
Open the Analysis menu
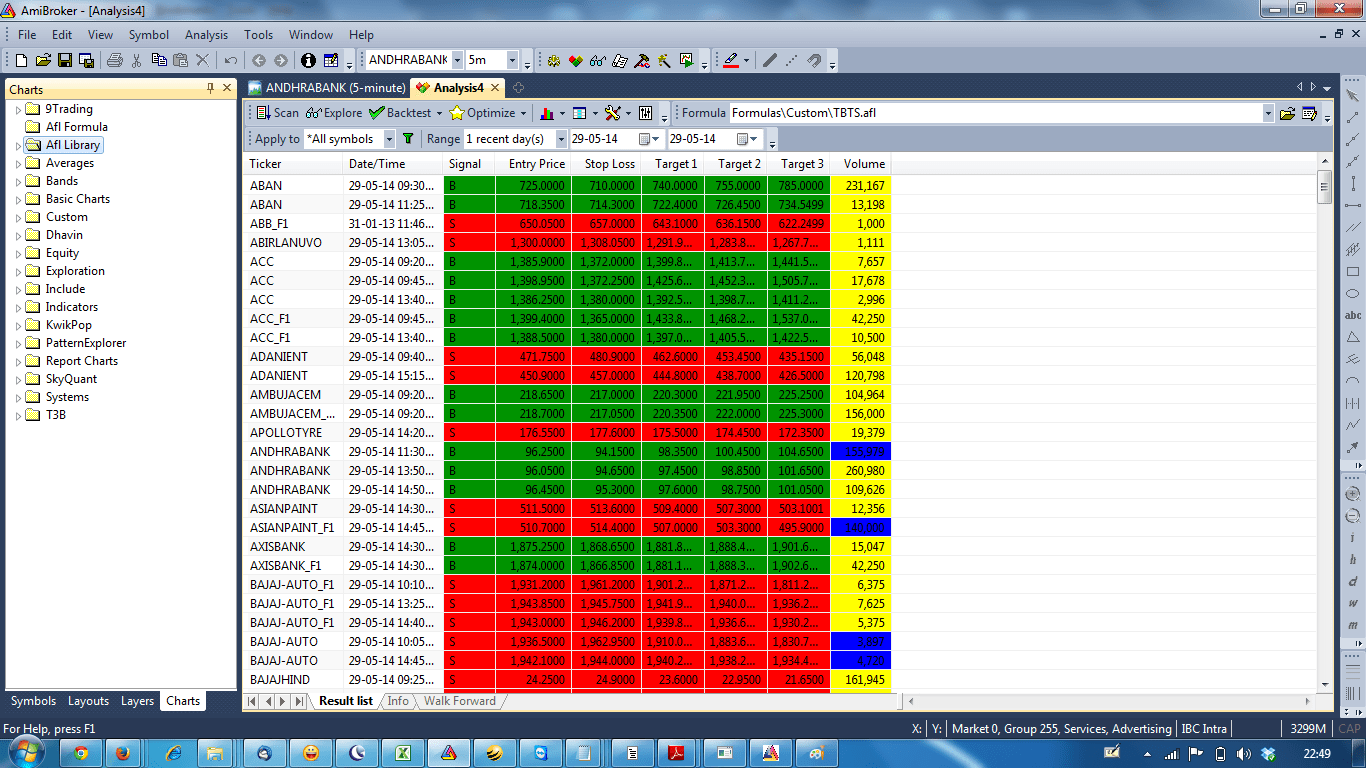[207, 34]
